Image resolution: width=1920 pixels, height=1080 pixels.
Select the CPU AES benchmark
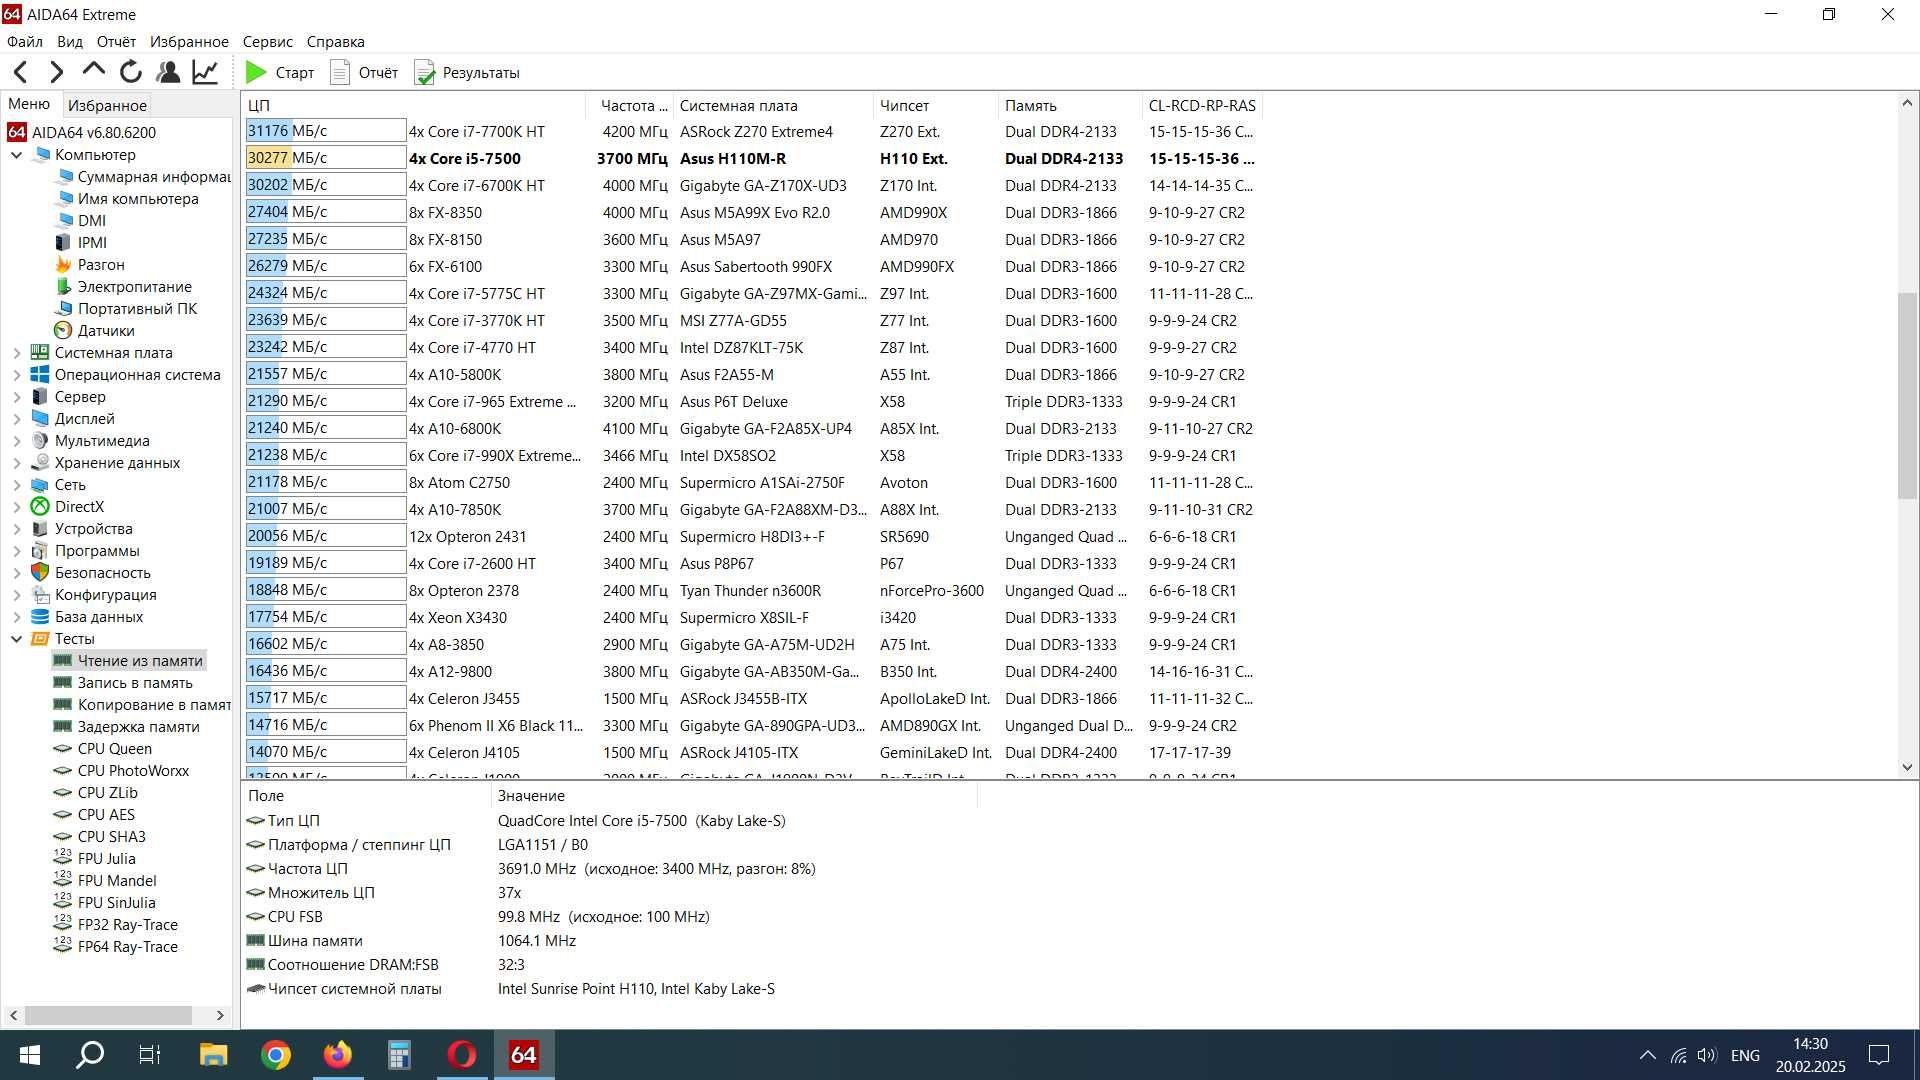[94, 815]
